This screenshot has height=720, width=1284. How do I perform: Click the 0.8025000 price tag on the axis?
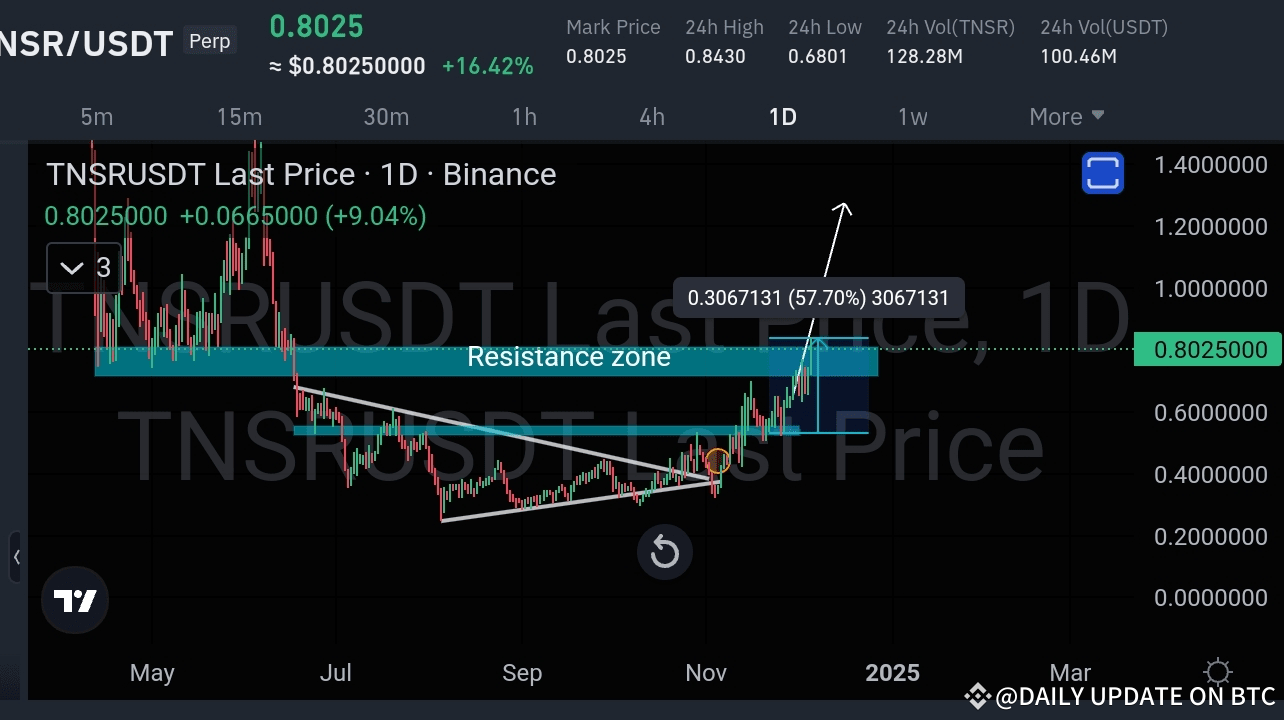(x=1208, y=349)
